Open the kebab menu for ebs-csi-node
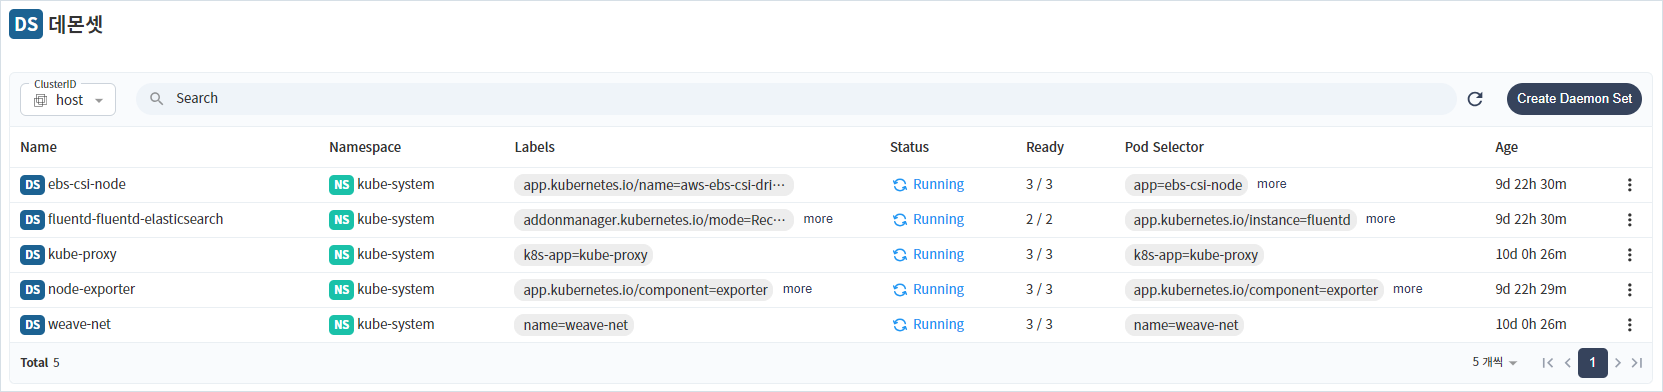 pyautogui.click(x=1629, y=185)
